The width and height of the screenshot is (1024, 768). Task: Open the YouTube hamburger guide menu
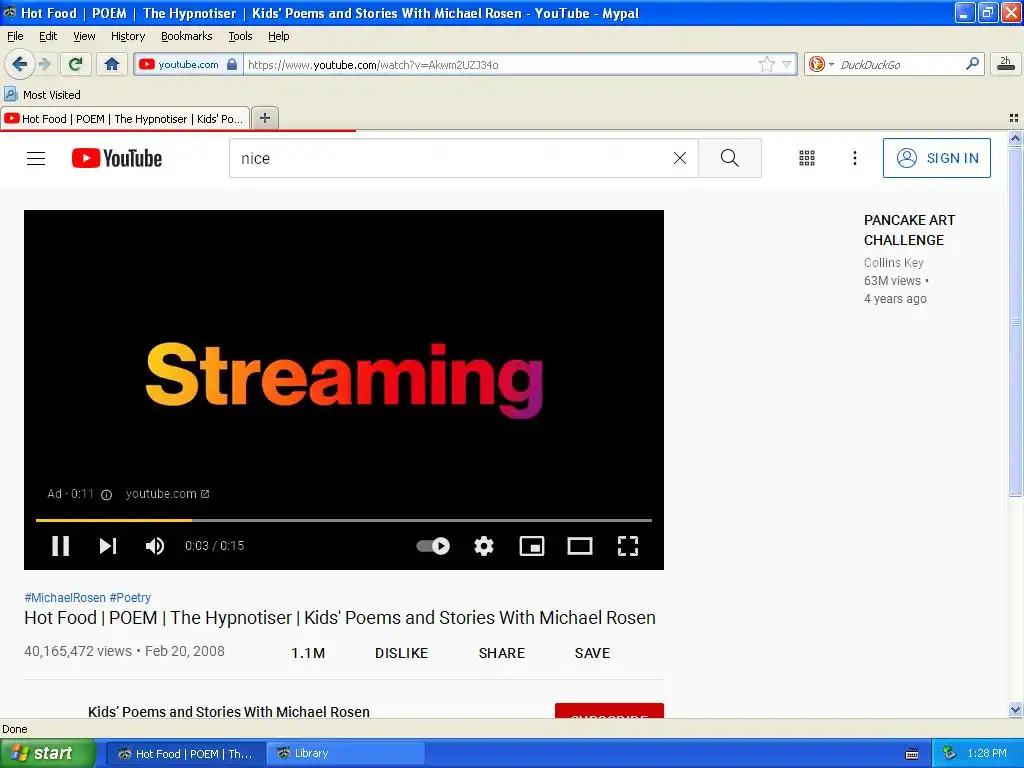click(x=36, y=158)
